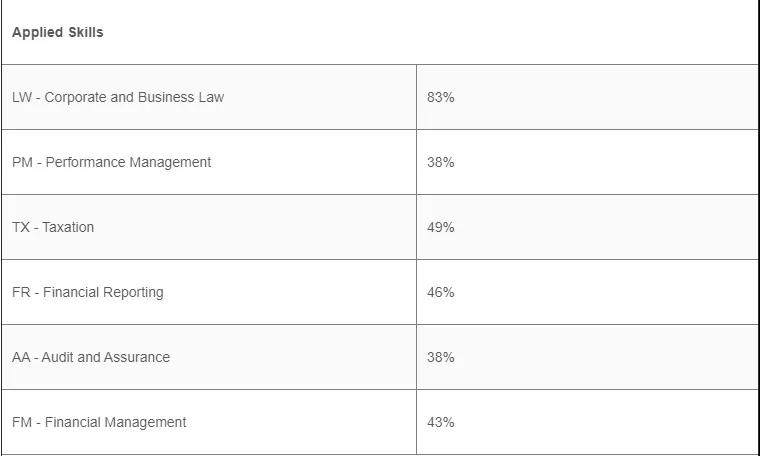Viewport: 760px width, 456px height.
Task: Select the FM - Financial Management cell
Action: [99, 422]
